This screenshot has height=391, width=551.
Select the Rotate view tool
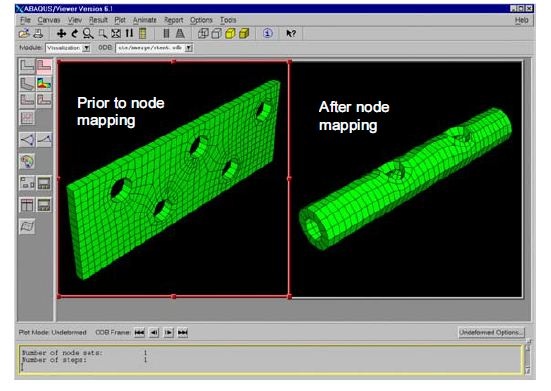point(74,33)
